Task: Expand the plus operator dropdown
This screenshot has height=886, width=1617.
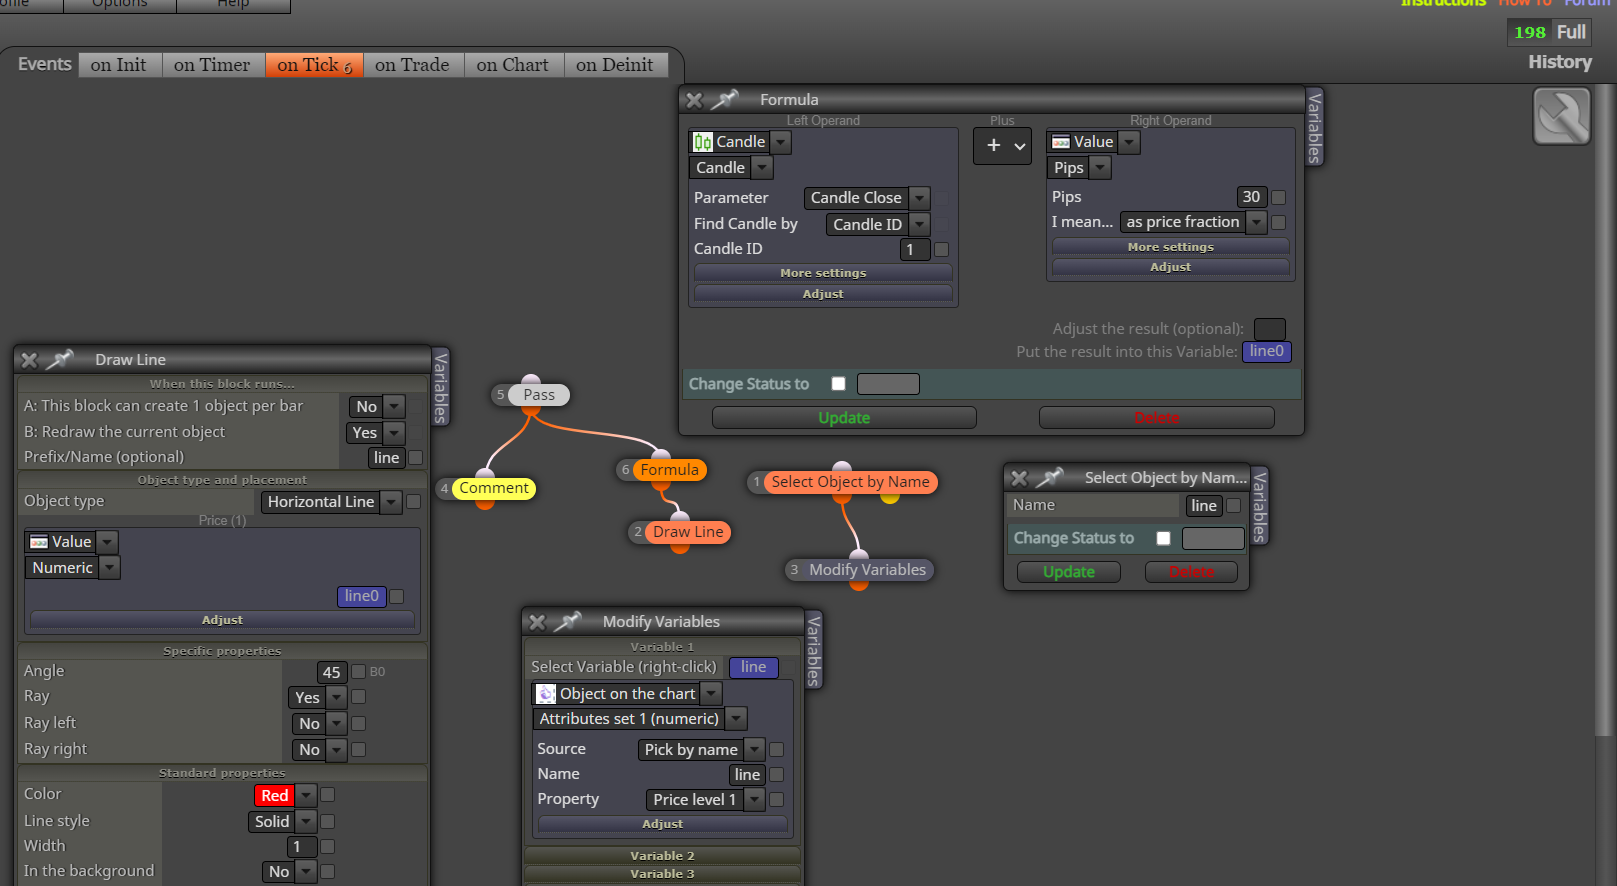Action: tap(1003, 146)
